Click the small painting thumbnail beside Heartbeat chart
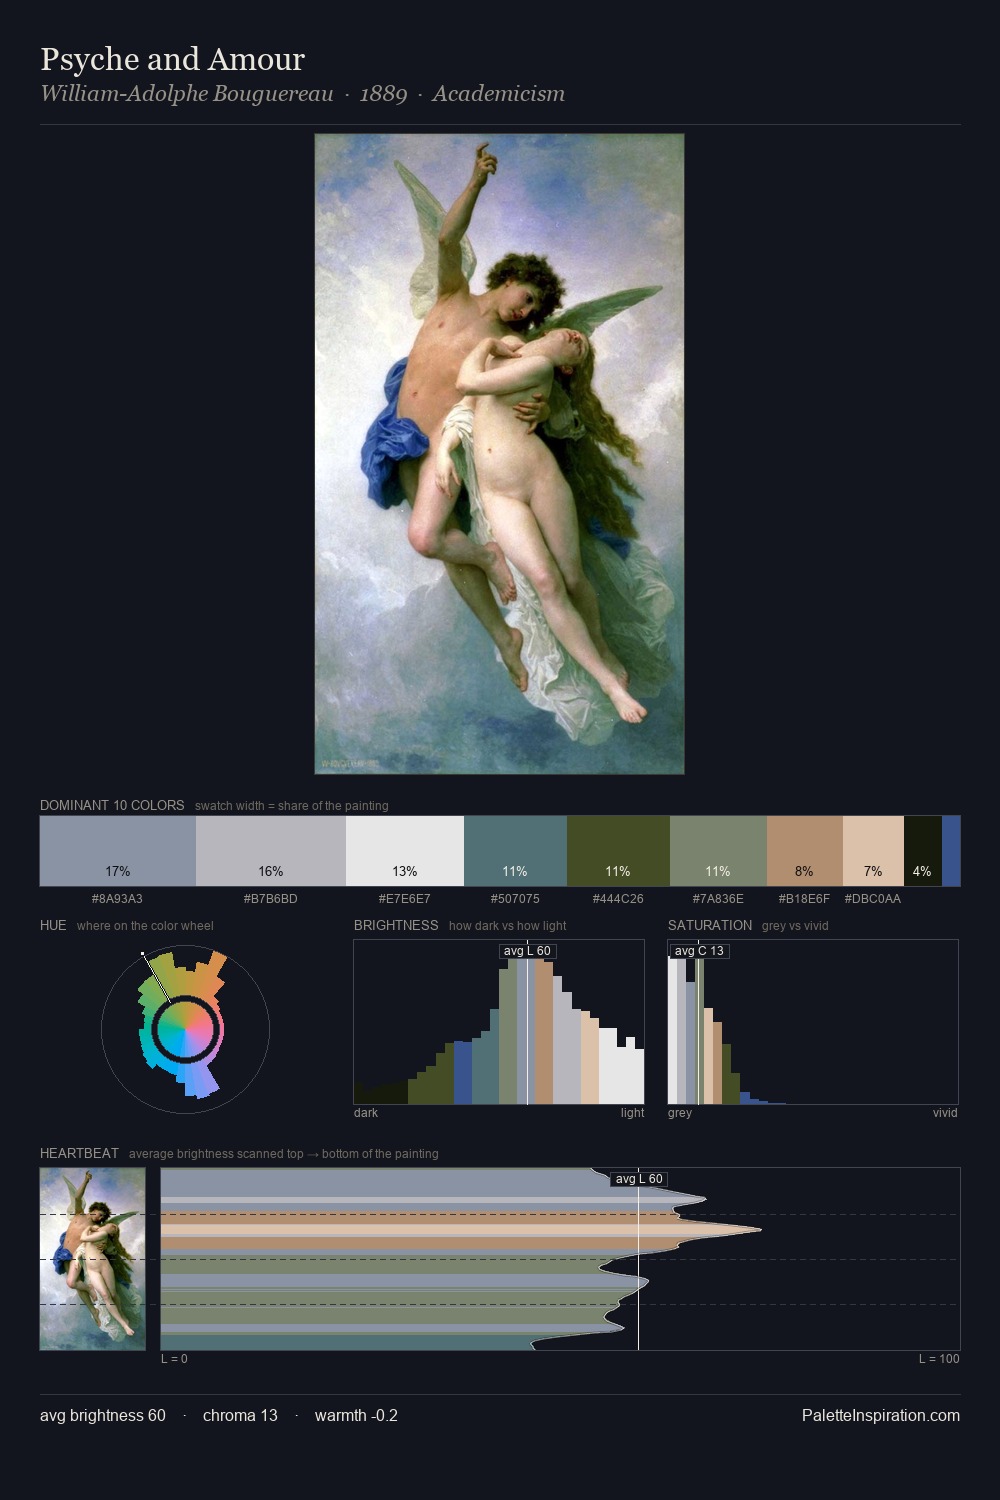This screenshot has width=1000, height=1500. click(x=92, y=1259)
